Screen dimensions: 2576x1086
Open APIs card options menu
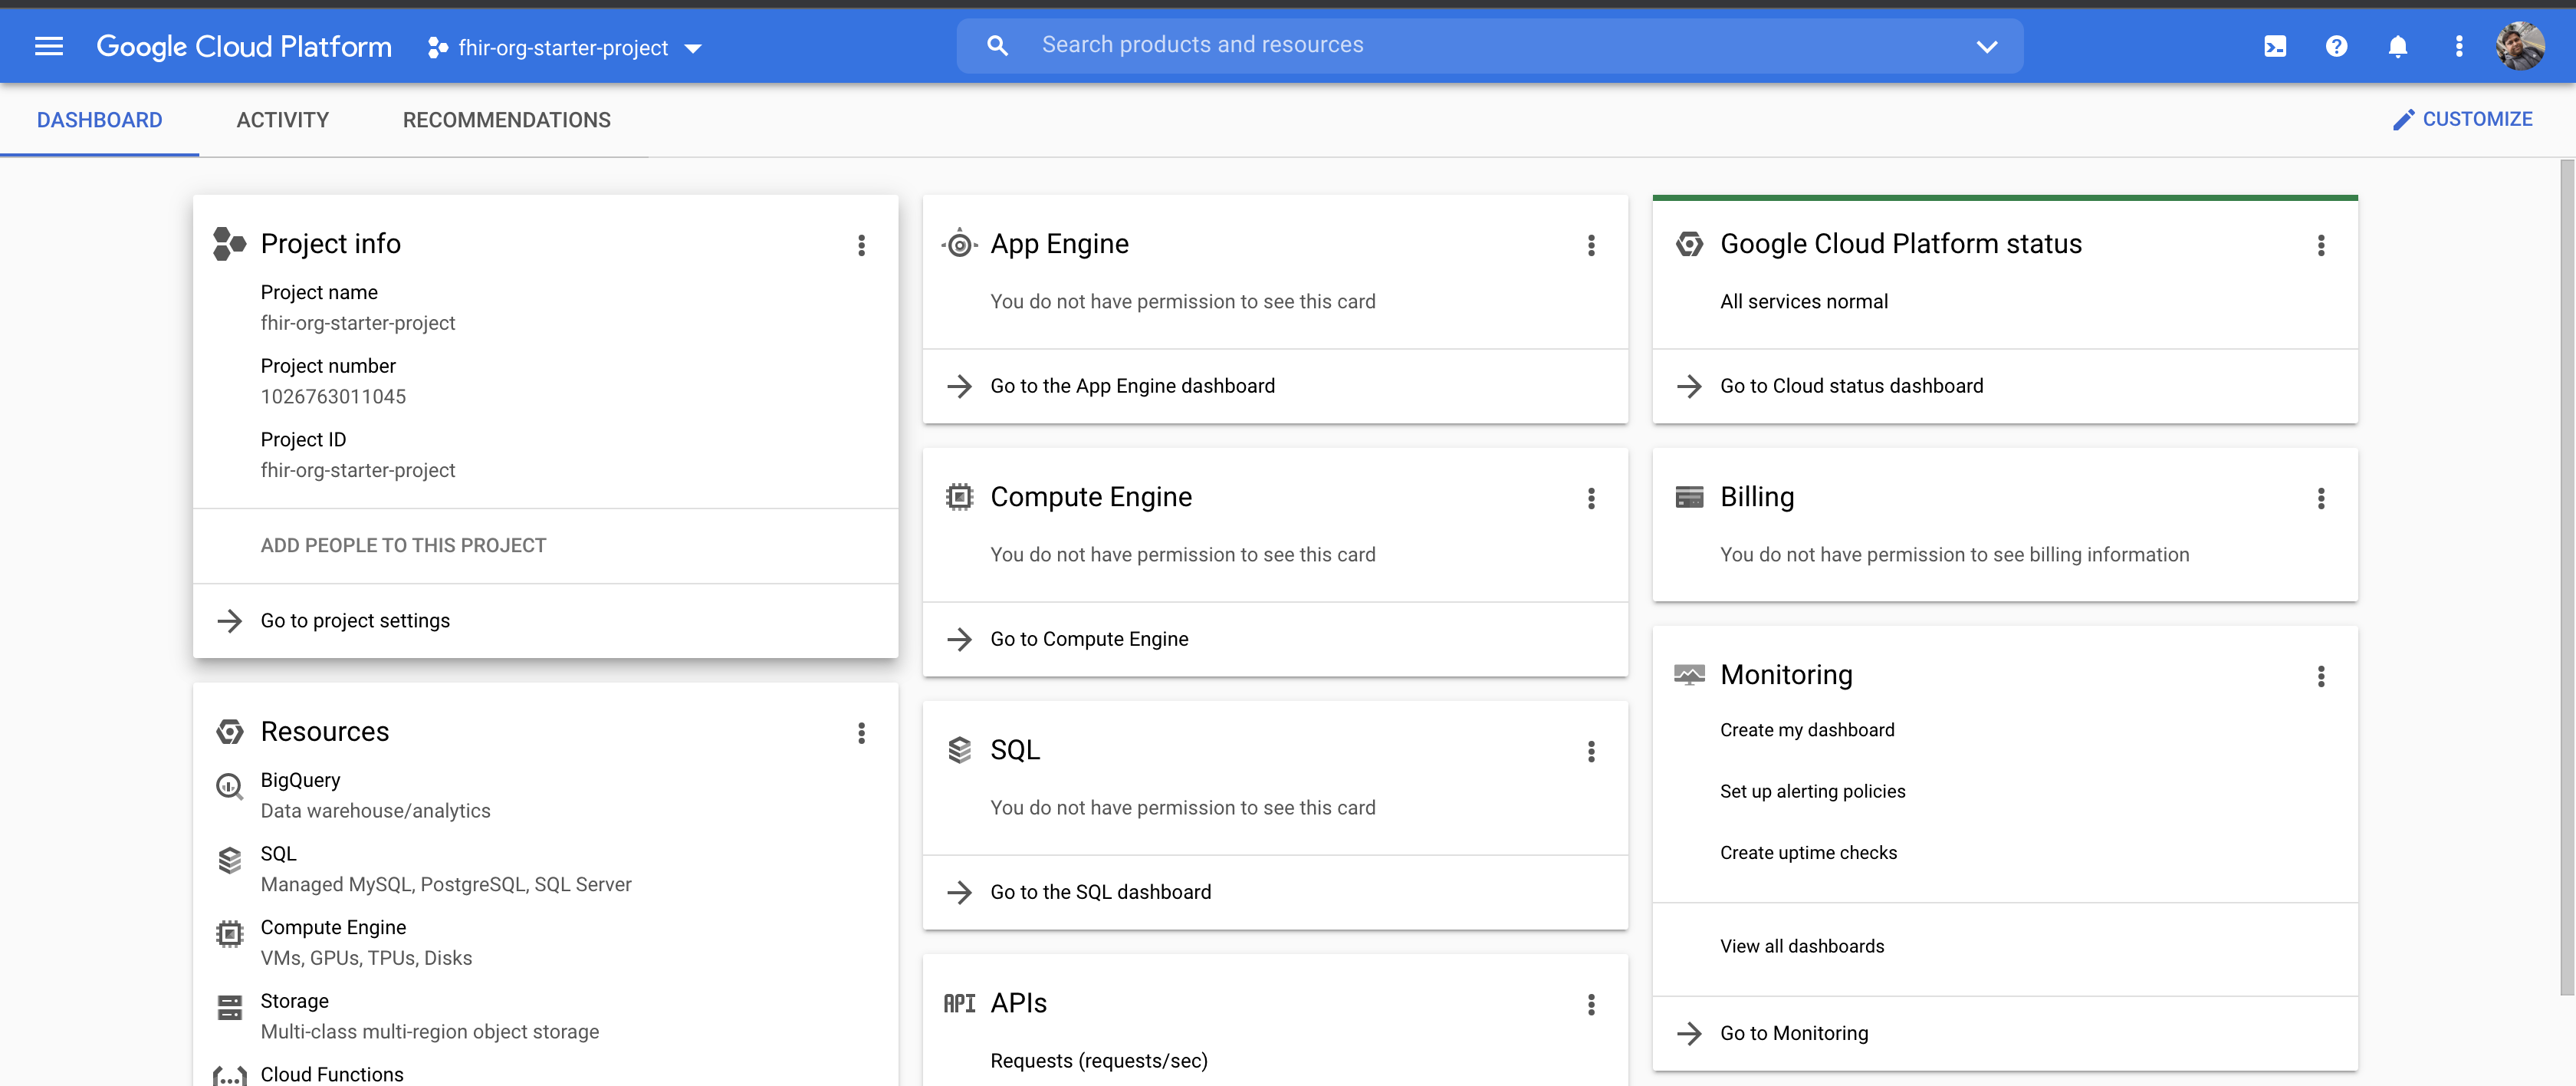1591,1004
